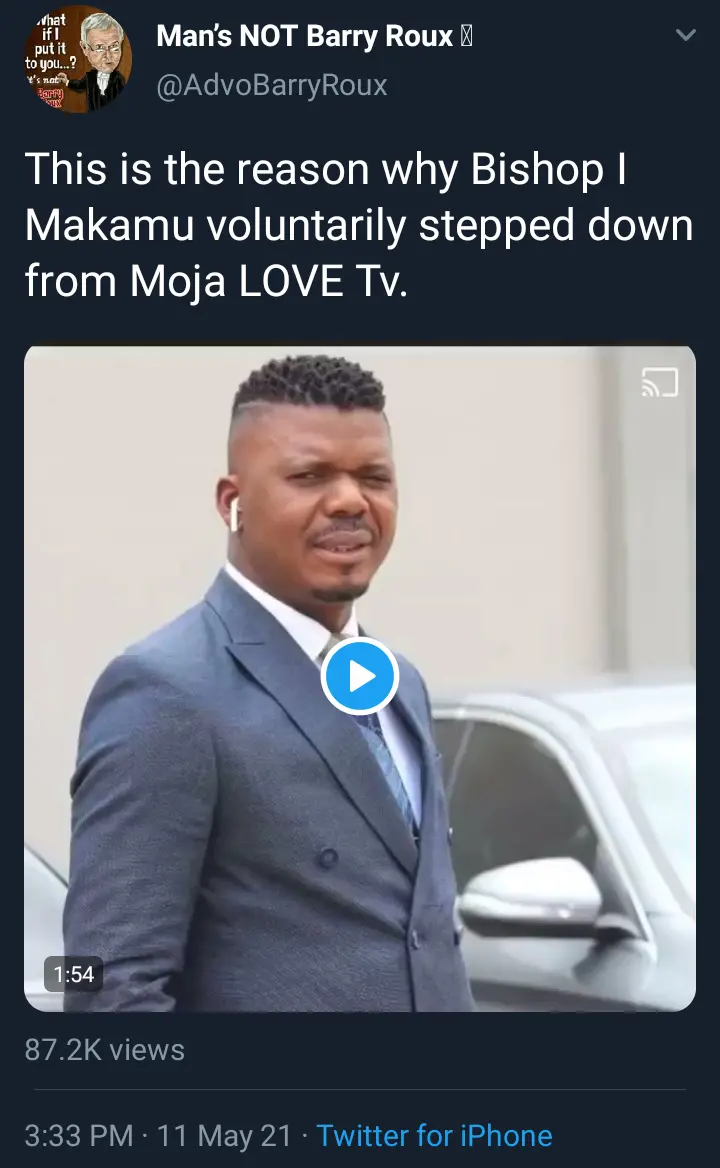Open the tweet options chevron menu
The width and height of the screenshot is (720, 1168).
685,35
